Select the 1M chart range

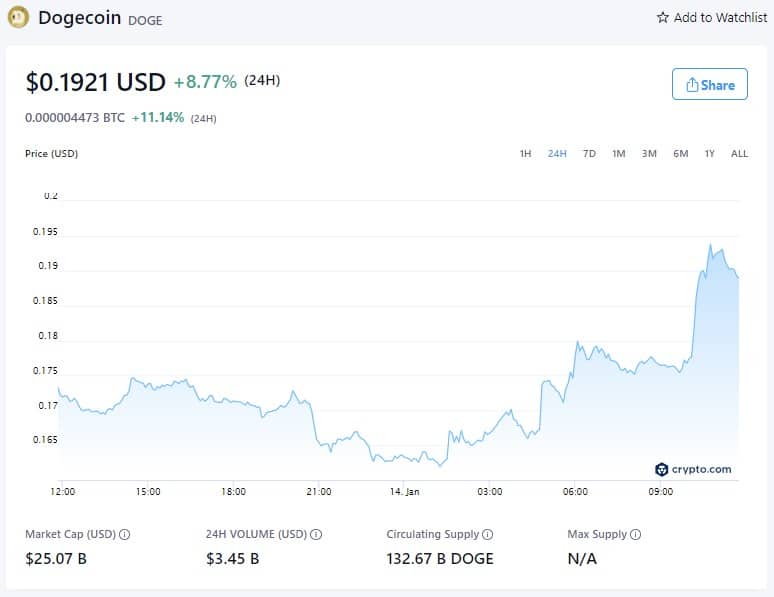(619, 154)
